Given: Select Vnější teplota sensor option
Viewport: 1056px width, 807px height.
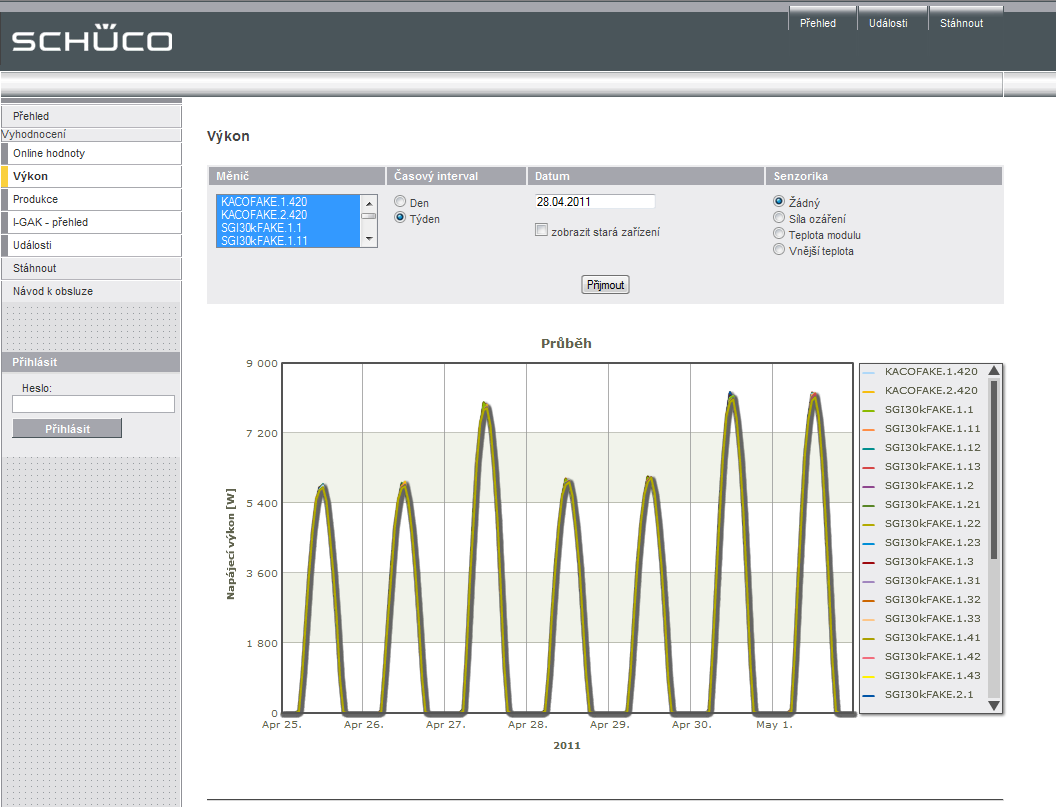Looking at the screenshot, I should coord(779,249).
